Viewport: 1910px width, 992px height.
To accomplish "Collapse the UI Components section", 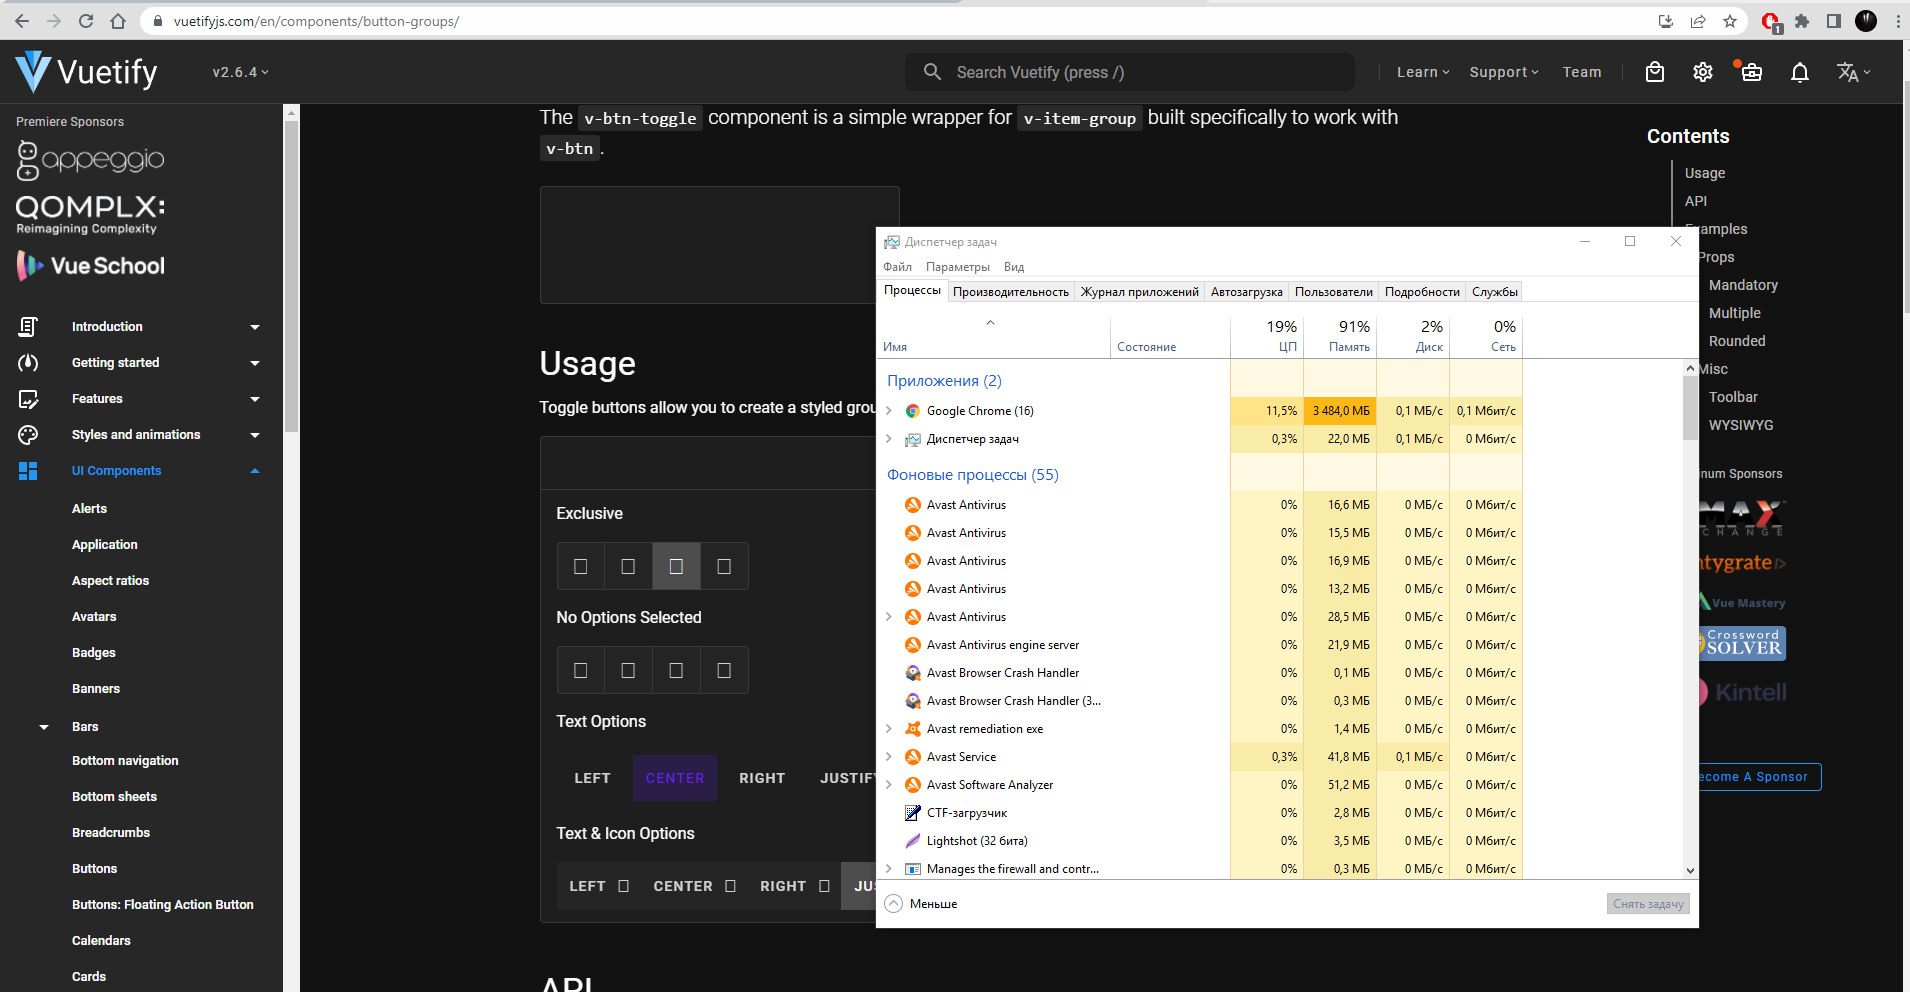I will pos(255,471).
